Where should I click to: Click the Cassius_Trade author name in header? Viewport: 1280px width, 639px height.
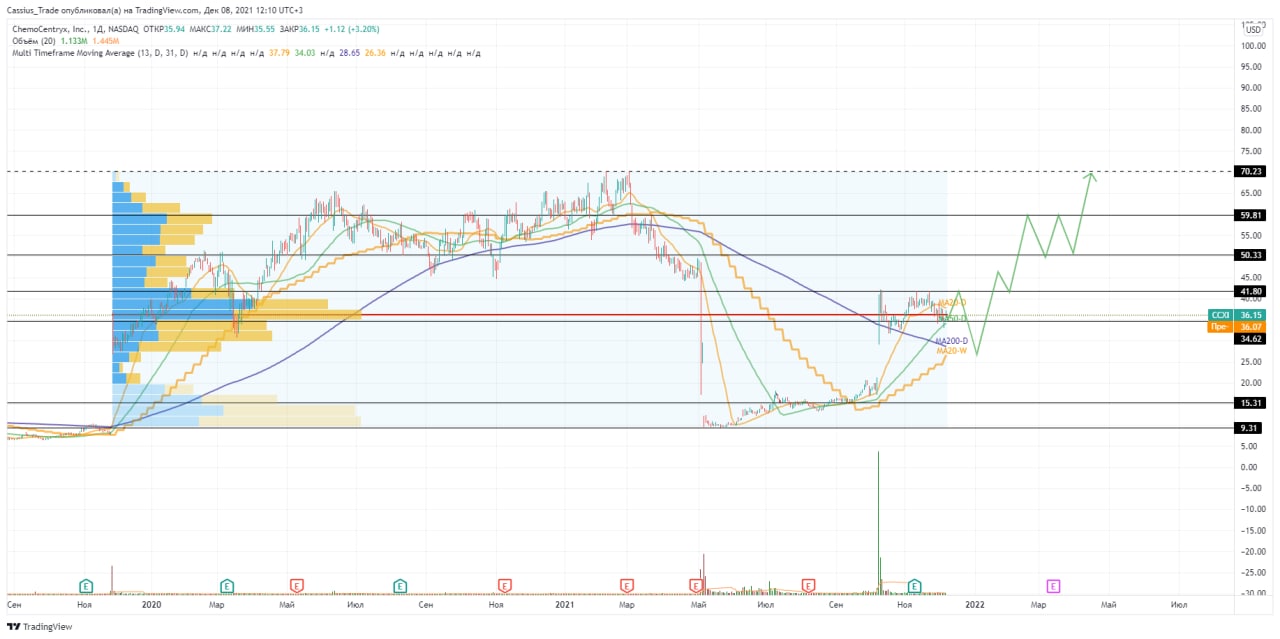tap(35, 9)
